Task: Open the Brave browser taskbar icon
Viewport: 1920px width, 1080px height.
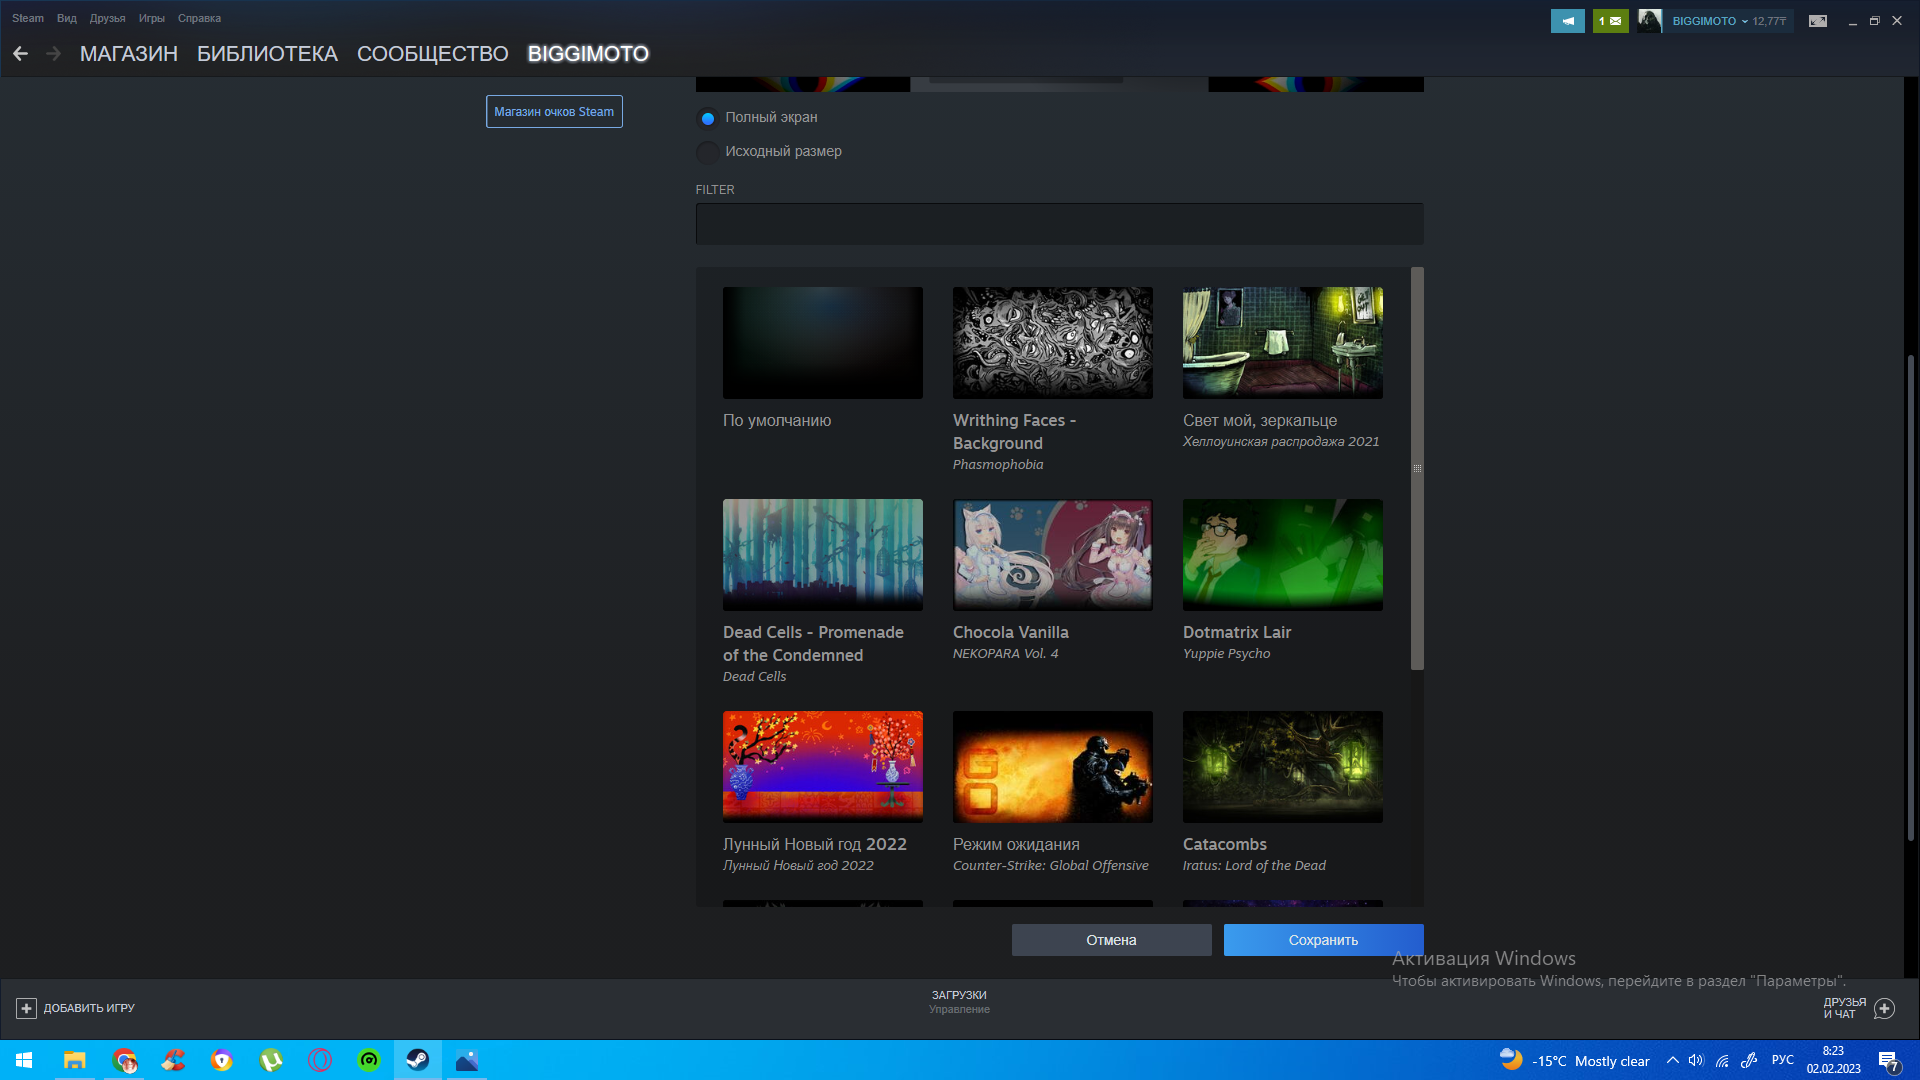Action: point(222,1060)
